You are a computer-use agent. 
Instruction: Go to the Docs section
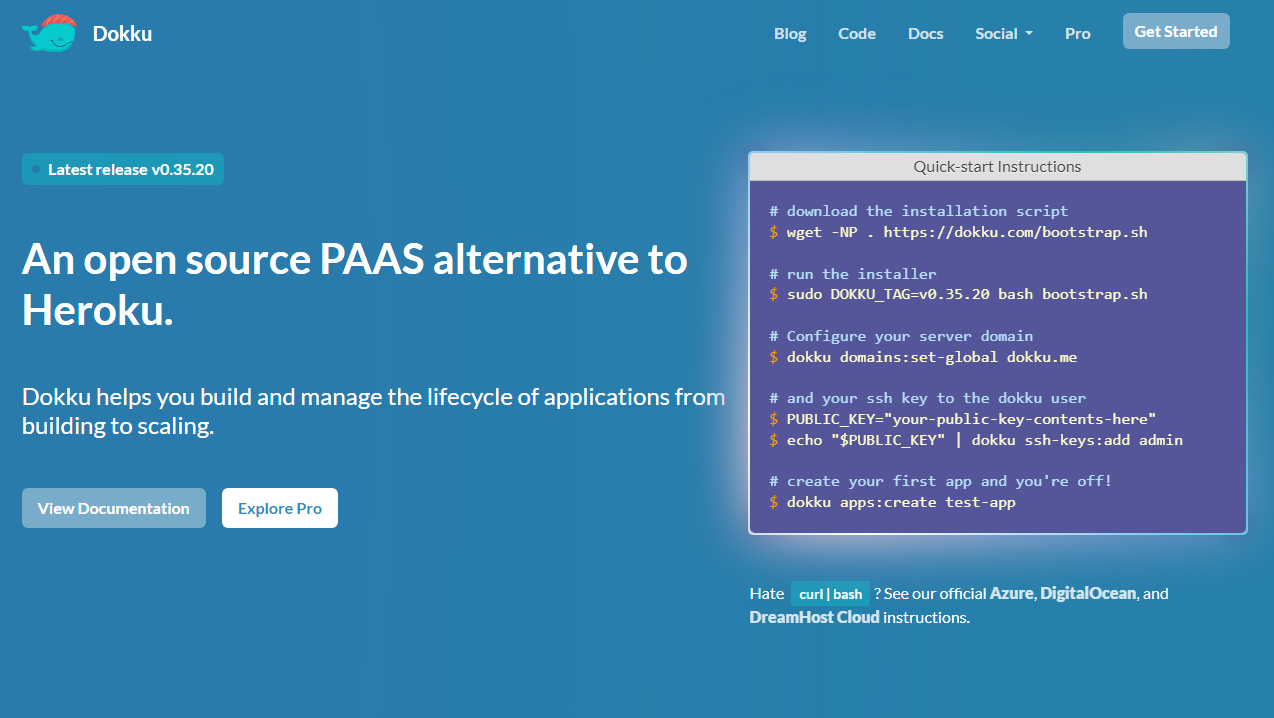(x=925, y=33)
